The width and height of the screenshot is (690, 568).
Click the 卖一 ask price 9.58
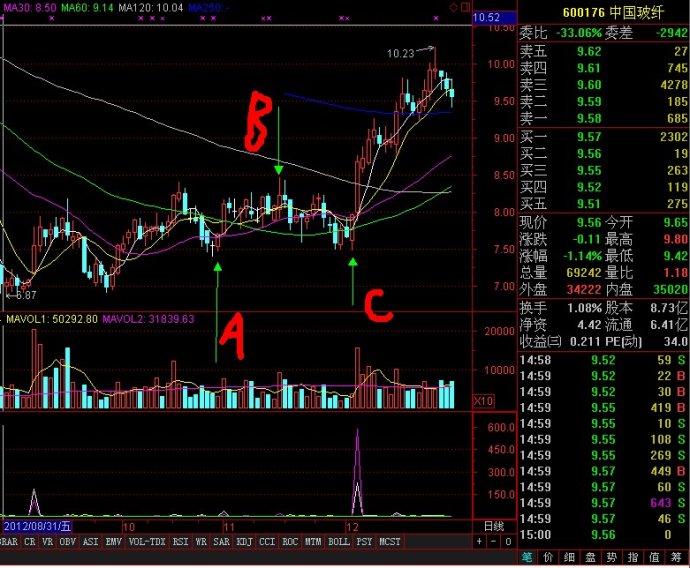(x=589, y=118)
